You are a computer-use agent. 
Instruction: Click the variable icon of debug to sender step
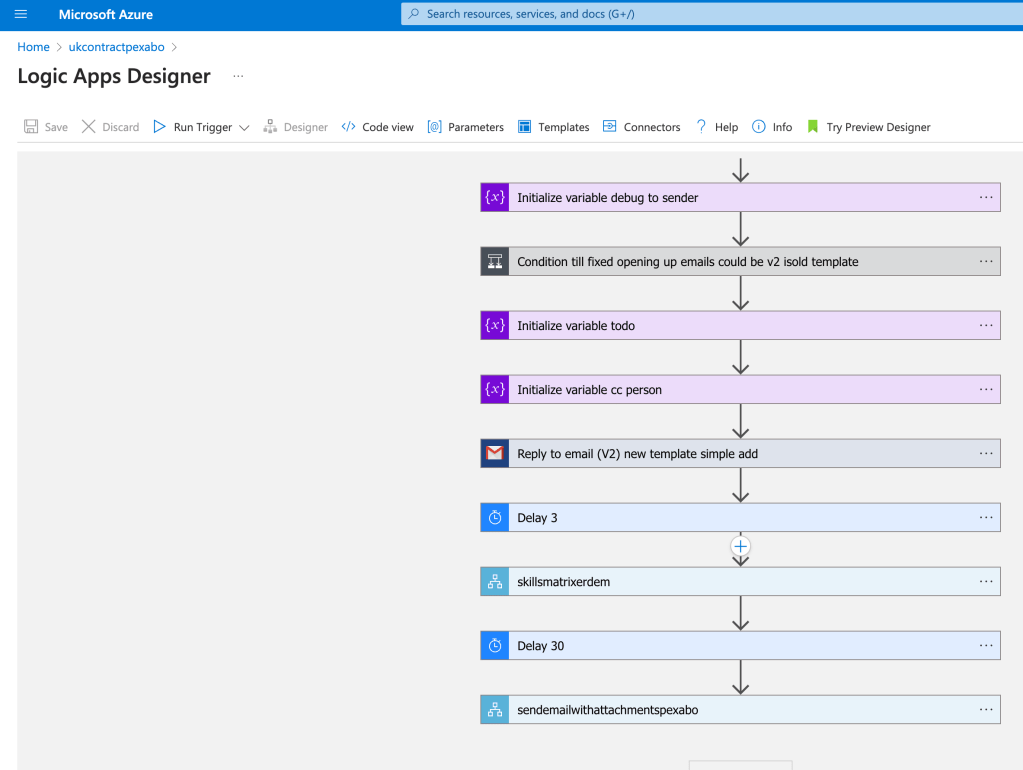point(495,198)
